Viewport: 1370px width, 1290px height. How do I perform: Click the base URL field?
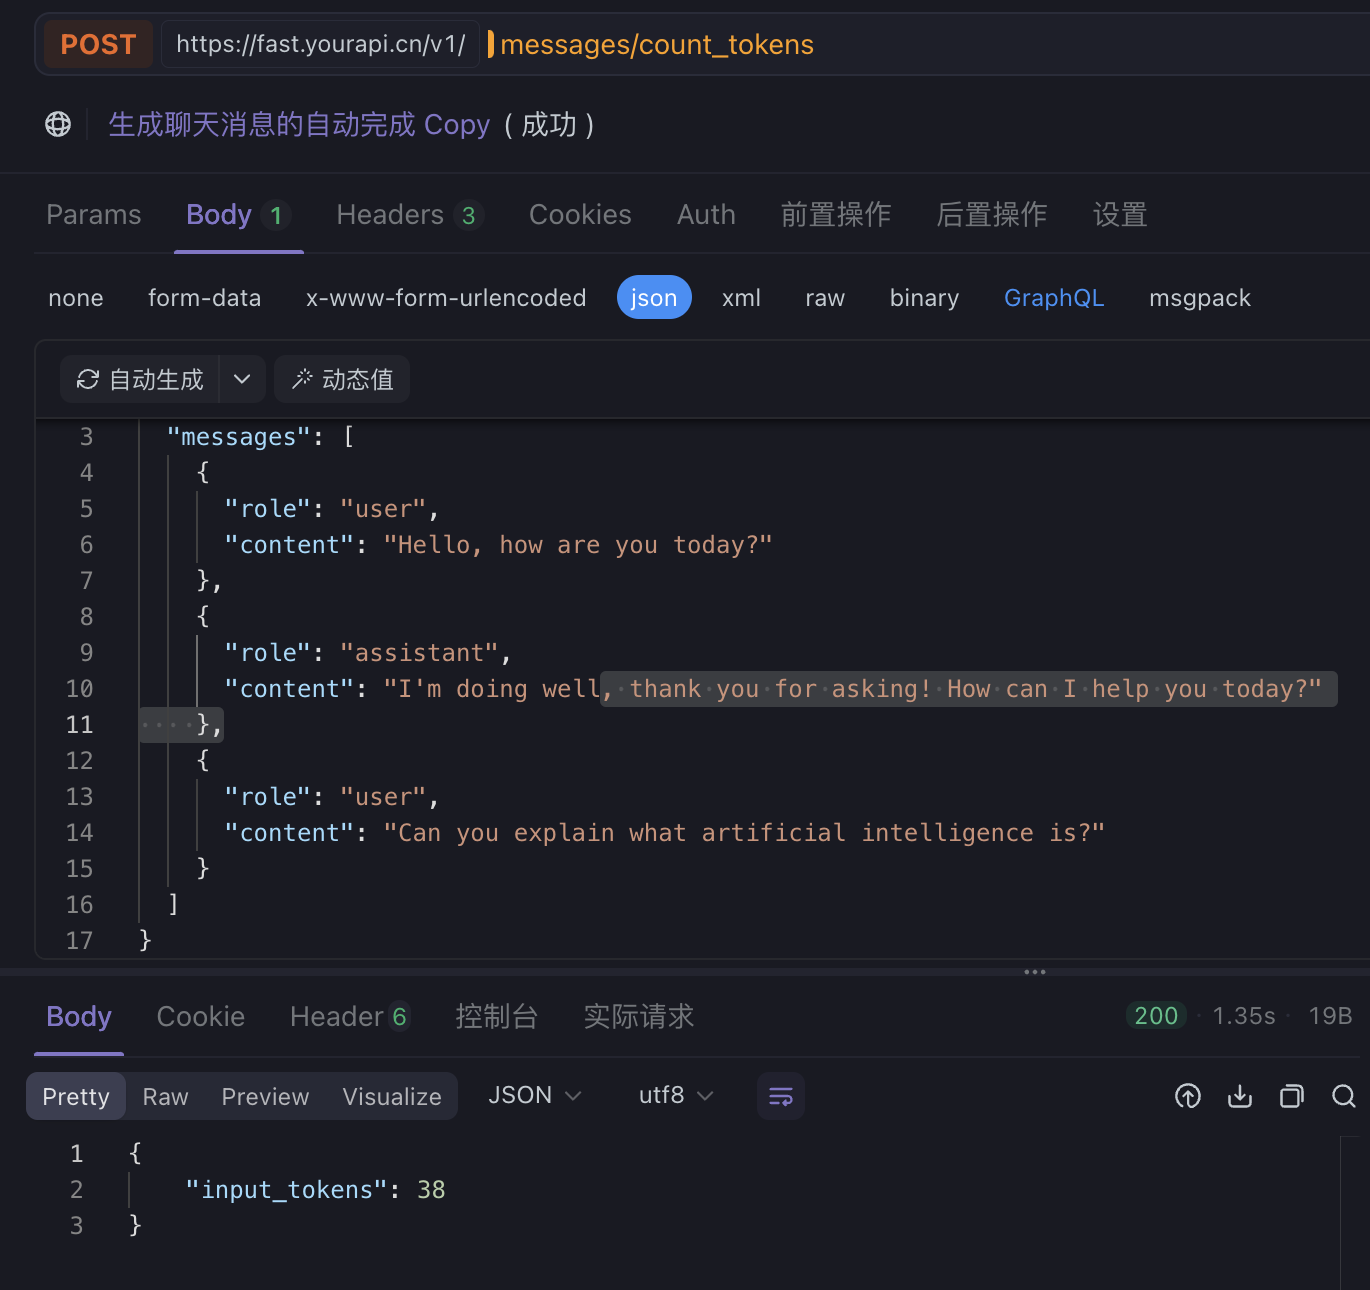320,44
